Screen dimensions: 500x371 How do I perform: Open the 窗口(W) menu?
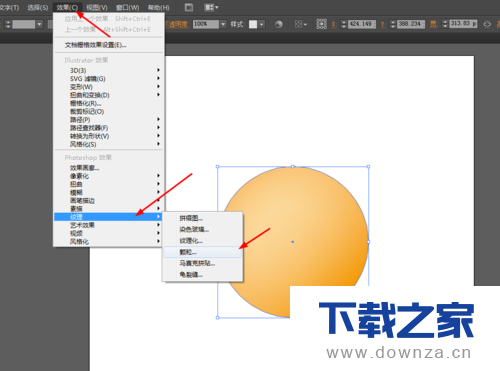click(x=127, y=7)
